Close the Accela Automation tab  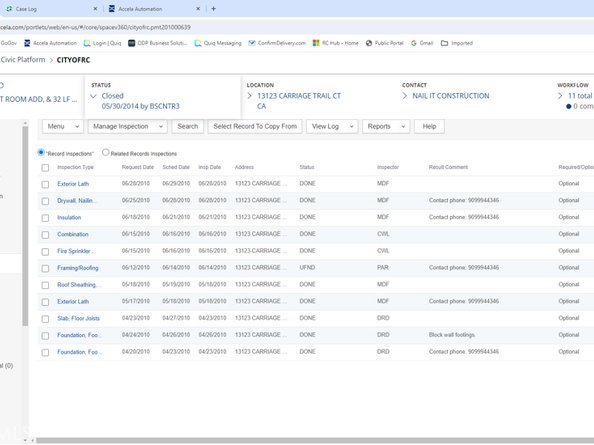click(x=198, y=9)
